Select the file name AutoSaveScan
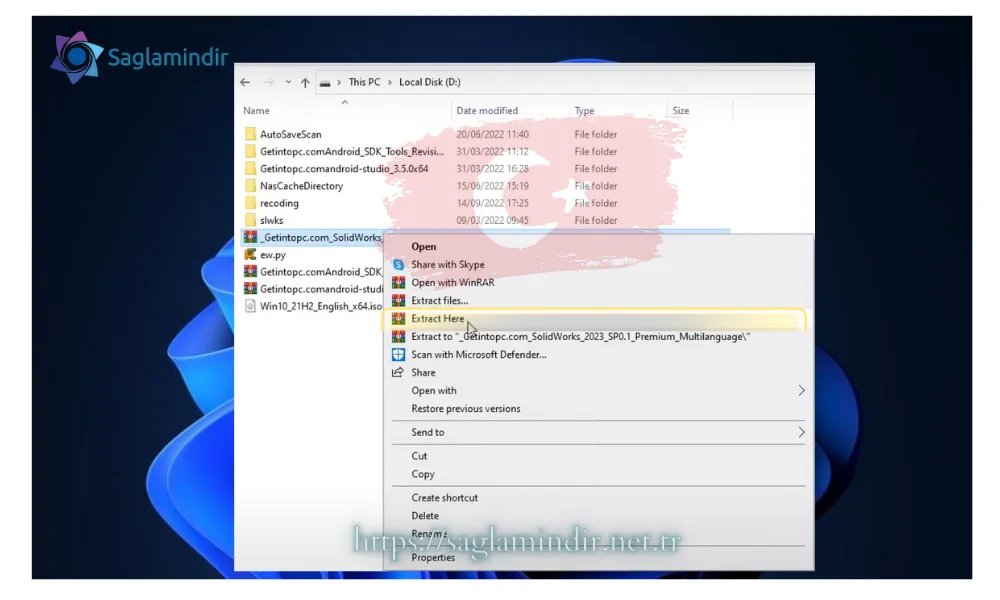Screen dimensions: 1000x600 coord(290,135)
